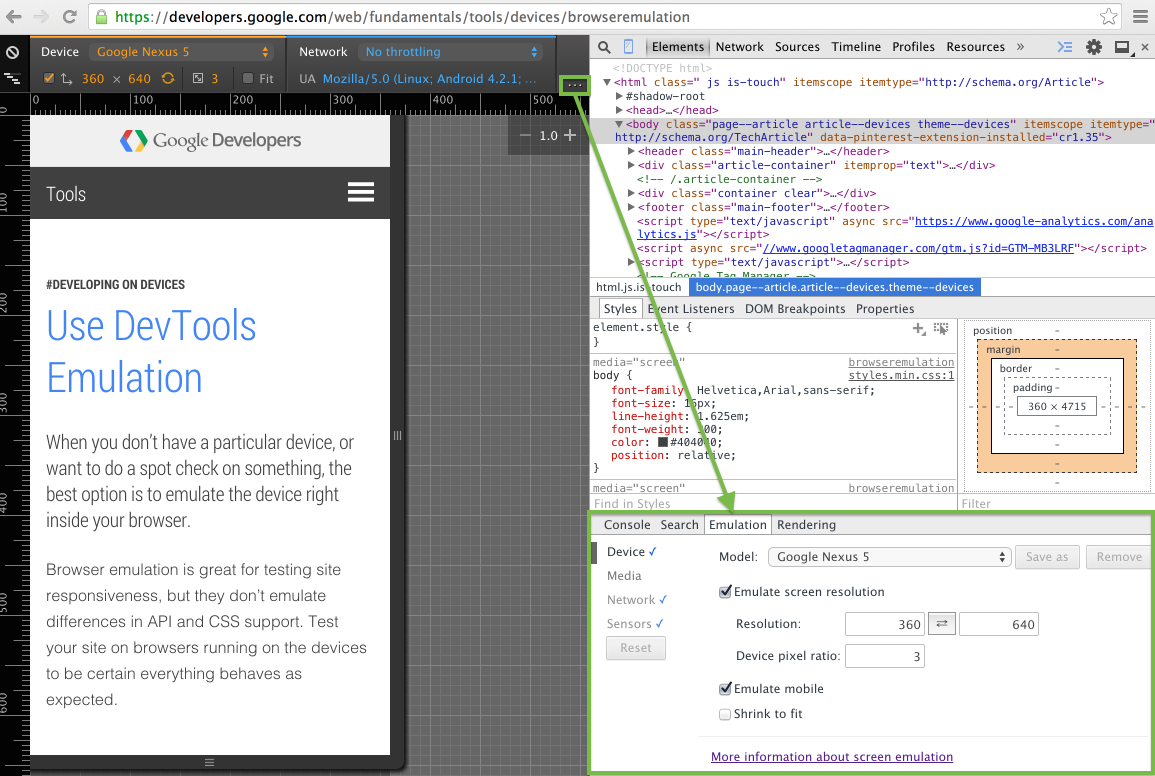Expand the footer main-footer node
Image resolution: width=1155 pixels, height=776 pixels.
631,207
